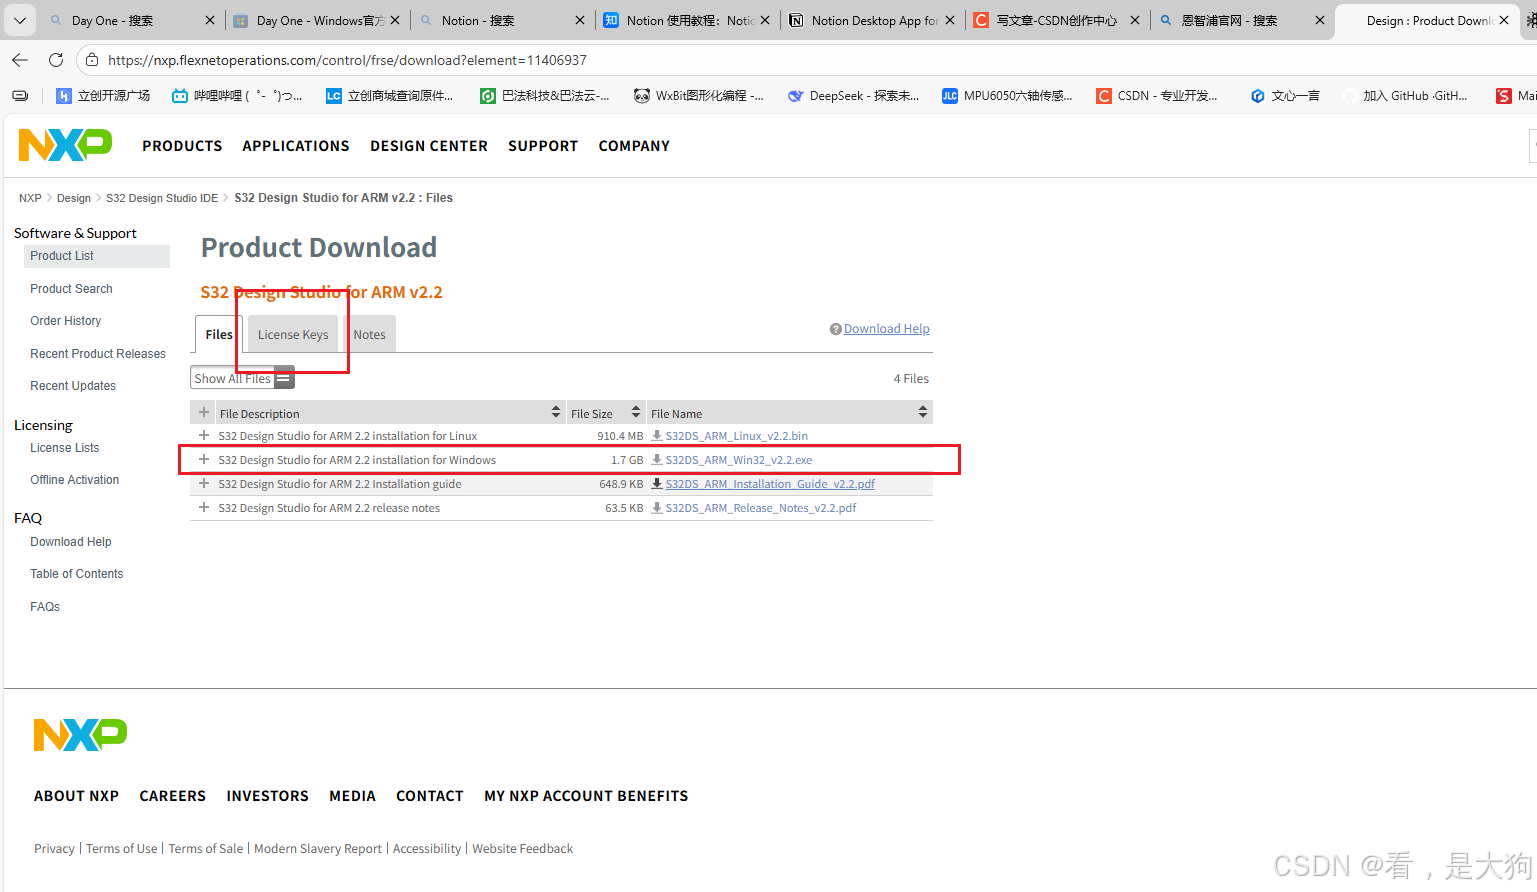
Task: Click the NXP logo in header
Action: click(x=65, y=145)
